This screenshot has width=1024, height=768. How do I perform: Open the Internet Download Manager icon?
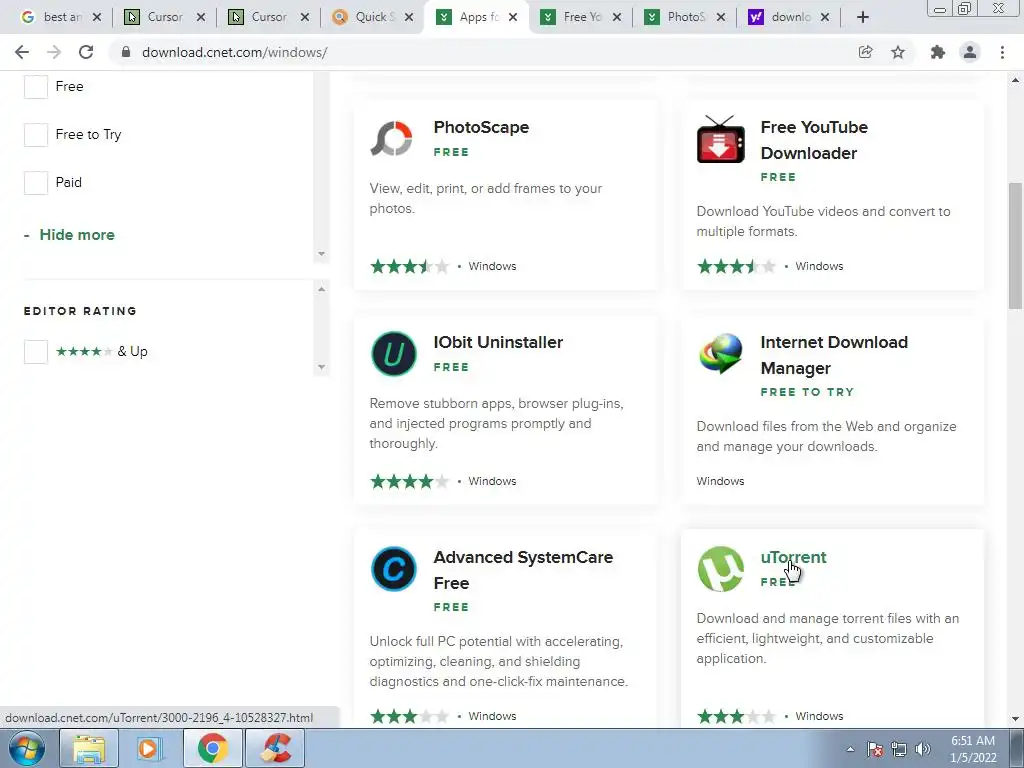point(720,353)
